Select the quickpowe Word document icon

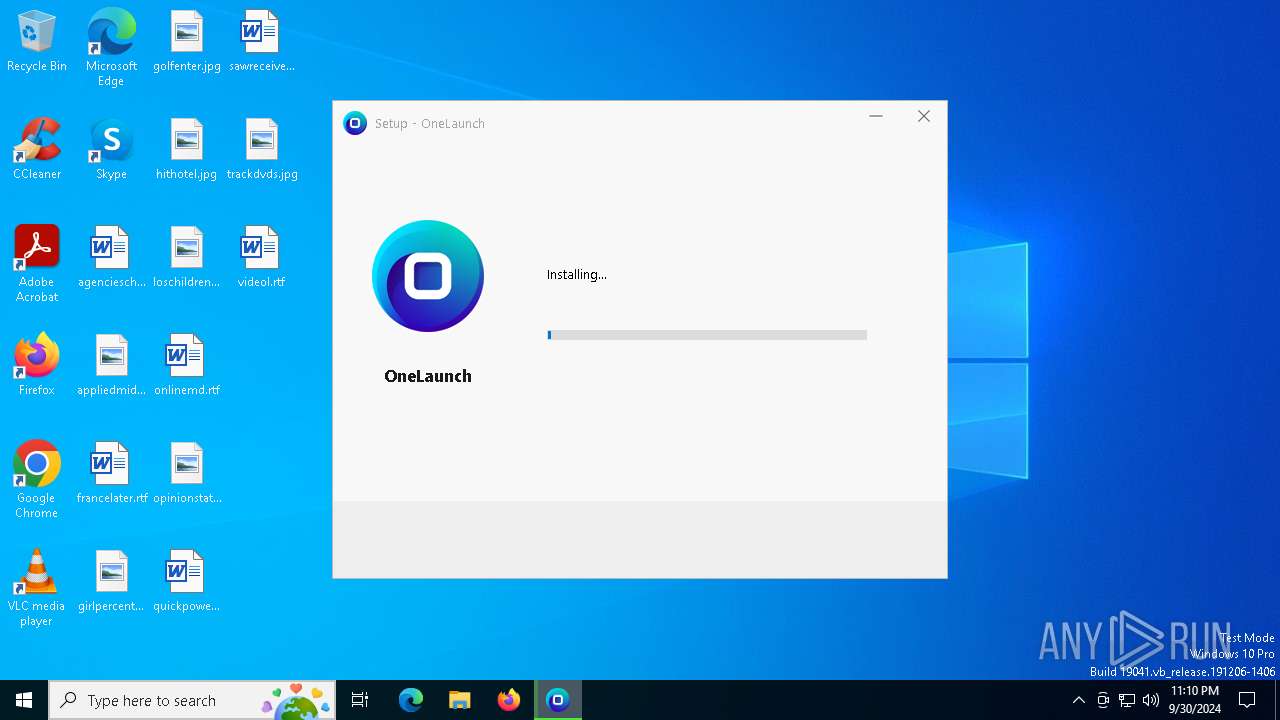tap(187, 582)
